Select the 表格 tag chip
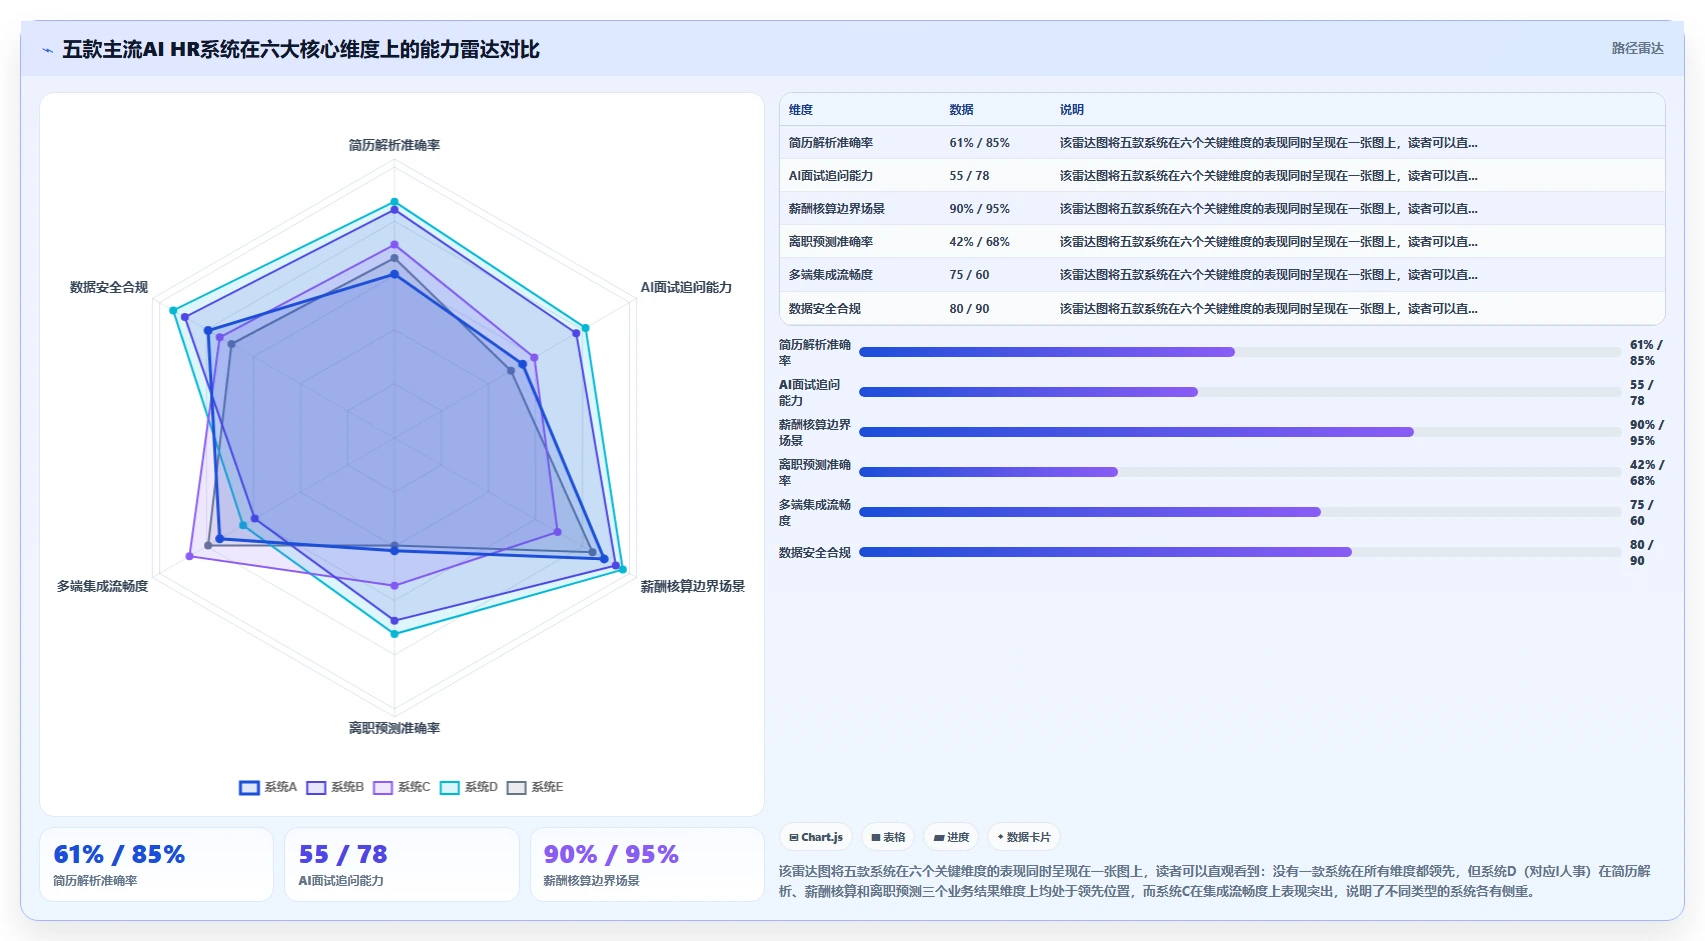1705x941 pixels. click(x=888, y=837)
